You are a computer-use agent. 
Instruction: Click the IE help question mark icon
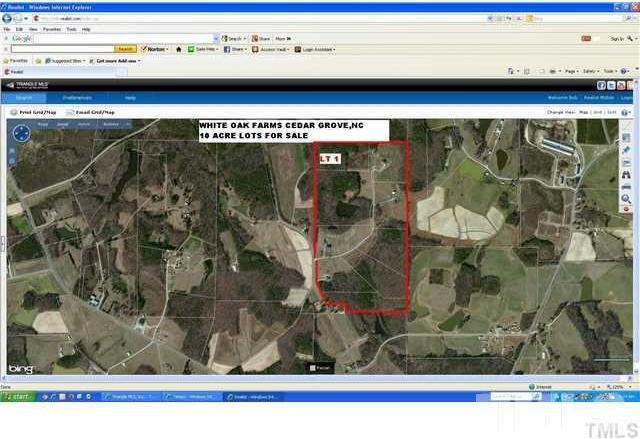(x=624, y=71)
